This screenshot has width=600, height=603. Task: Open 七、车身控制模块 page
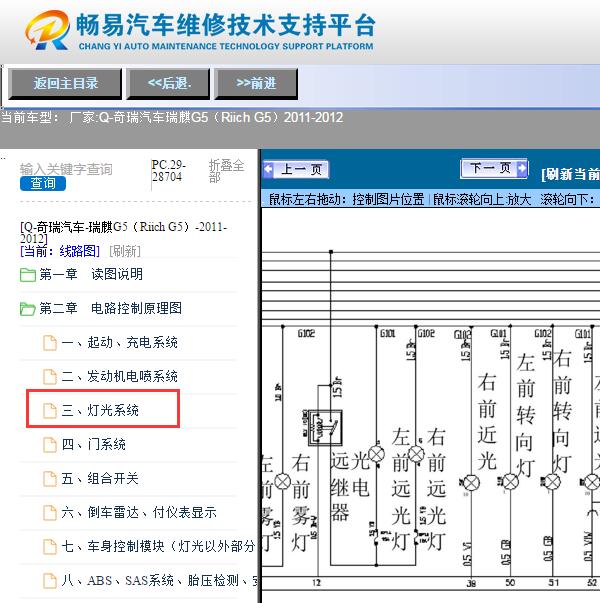coord(158,546)
